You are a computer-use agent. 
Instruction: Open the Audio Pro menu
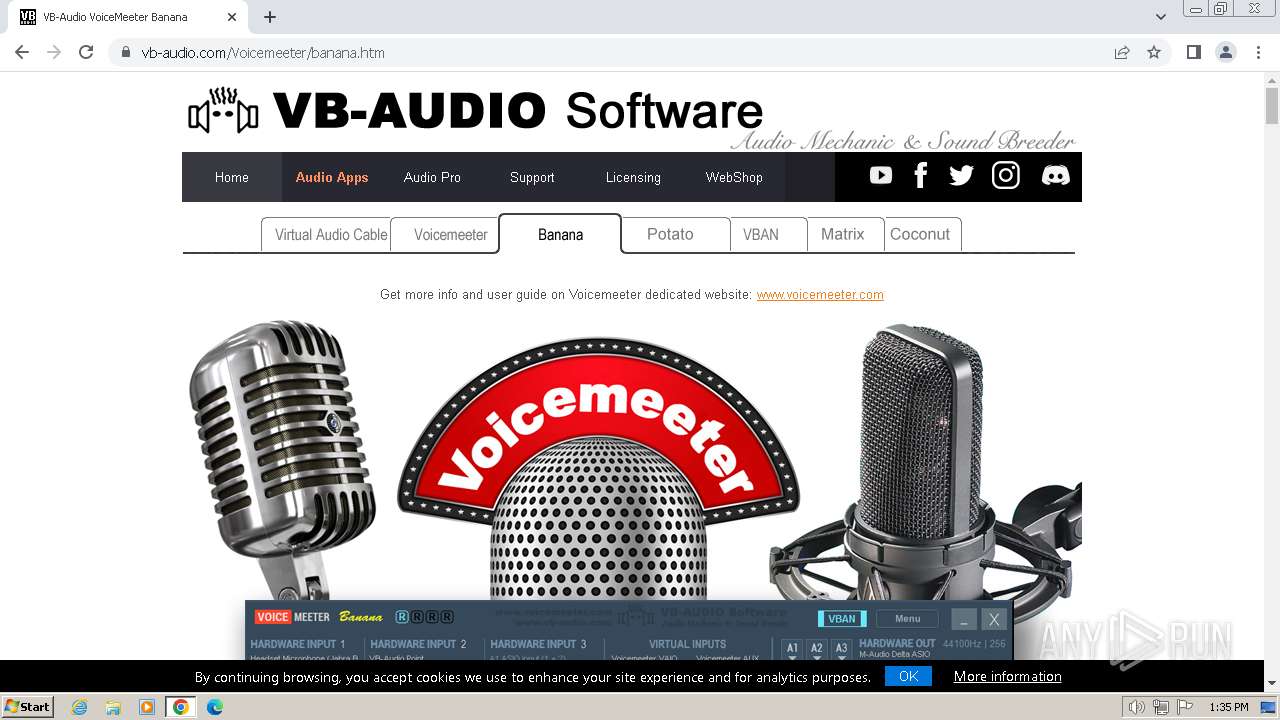pyautogui.click(x=432, y=177)
